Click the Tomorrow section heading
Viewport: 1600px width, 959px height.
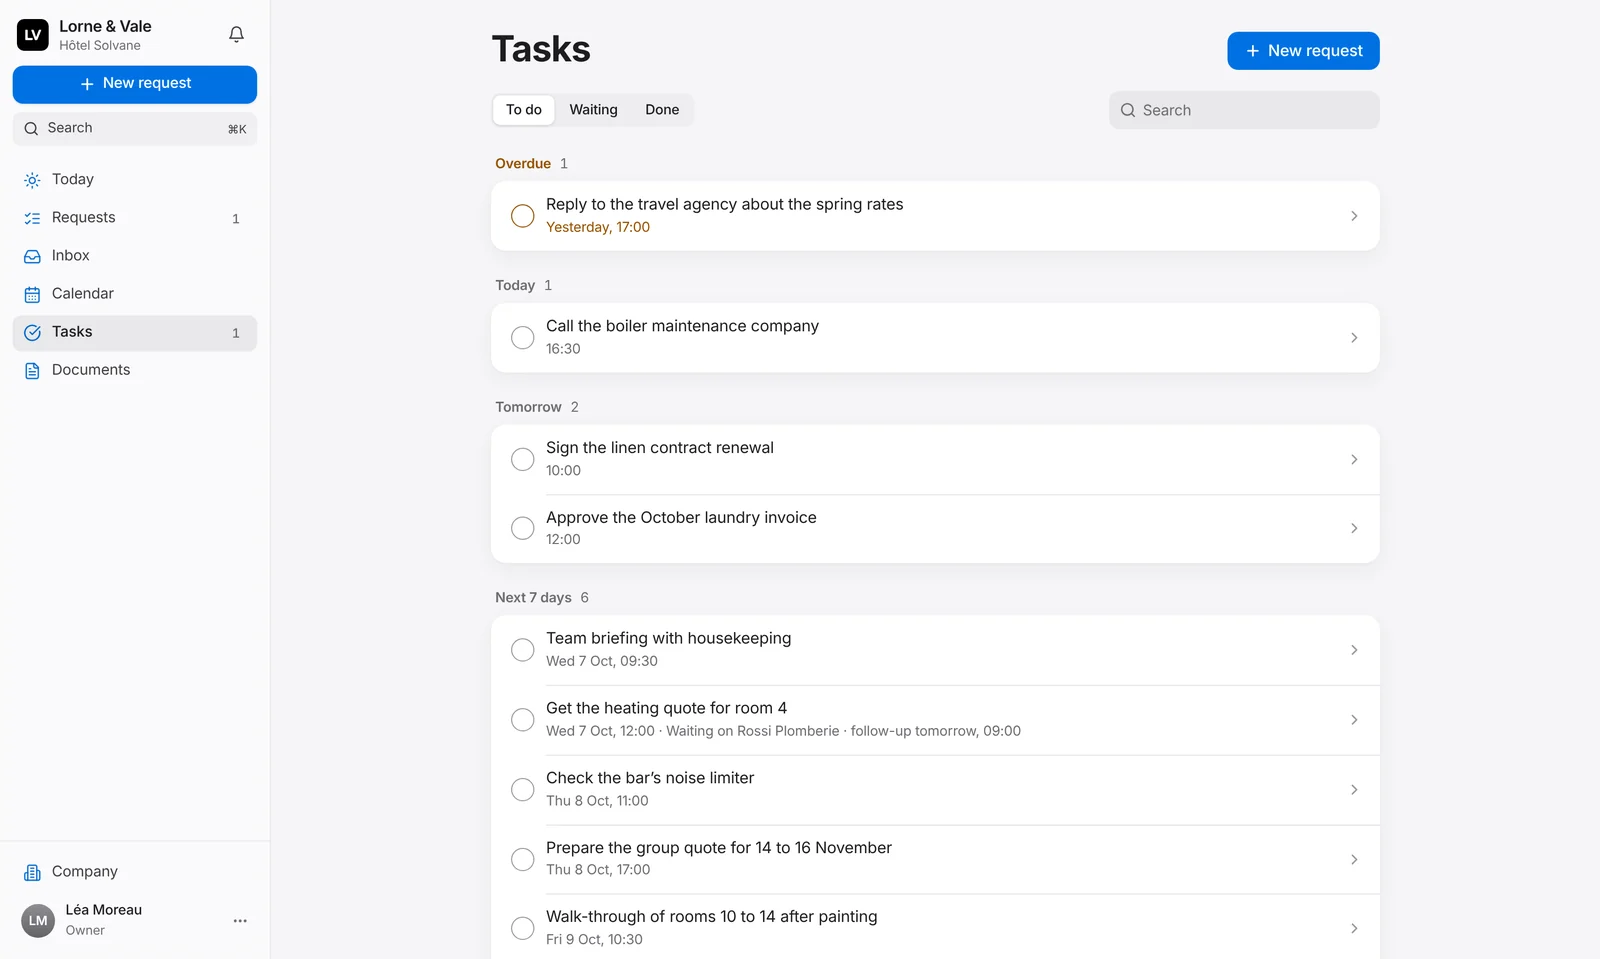528,407
